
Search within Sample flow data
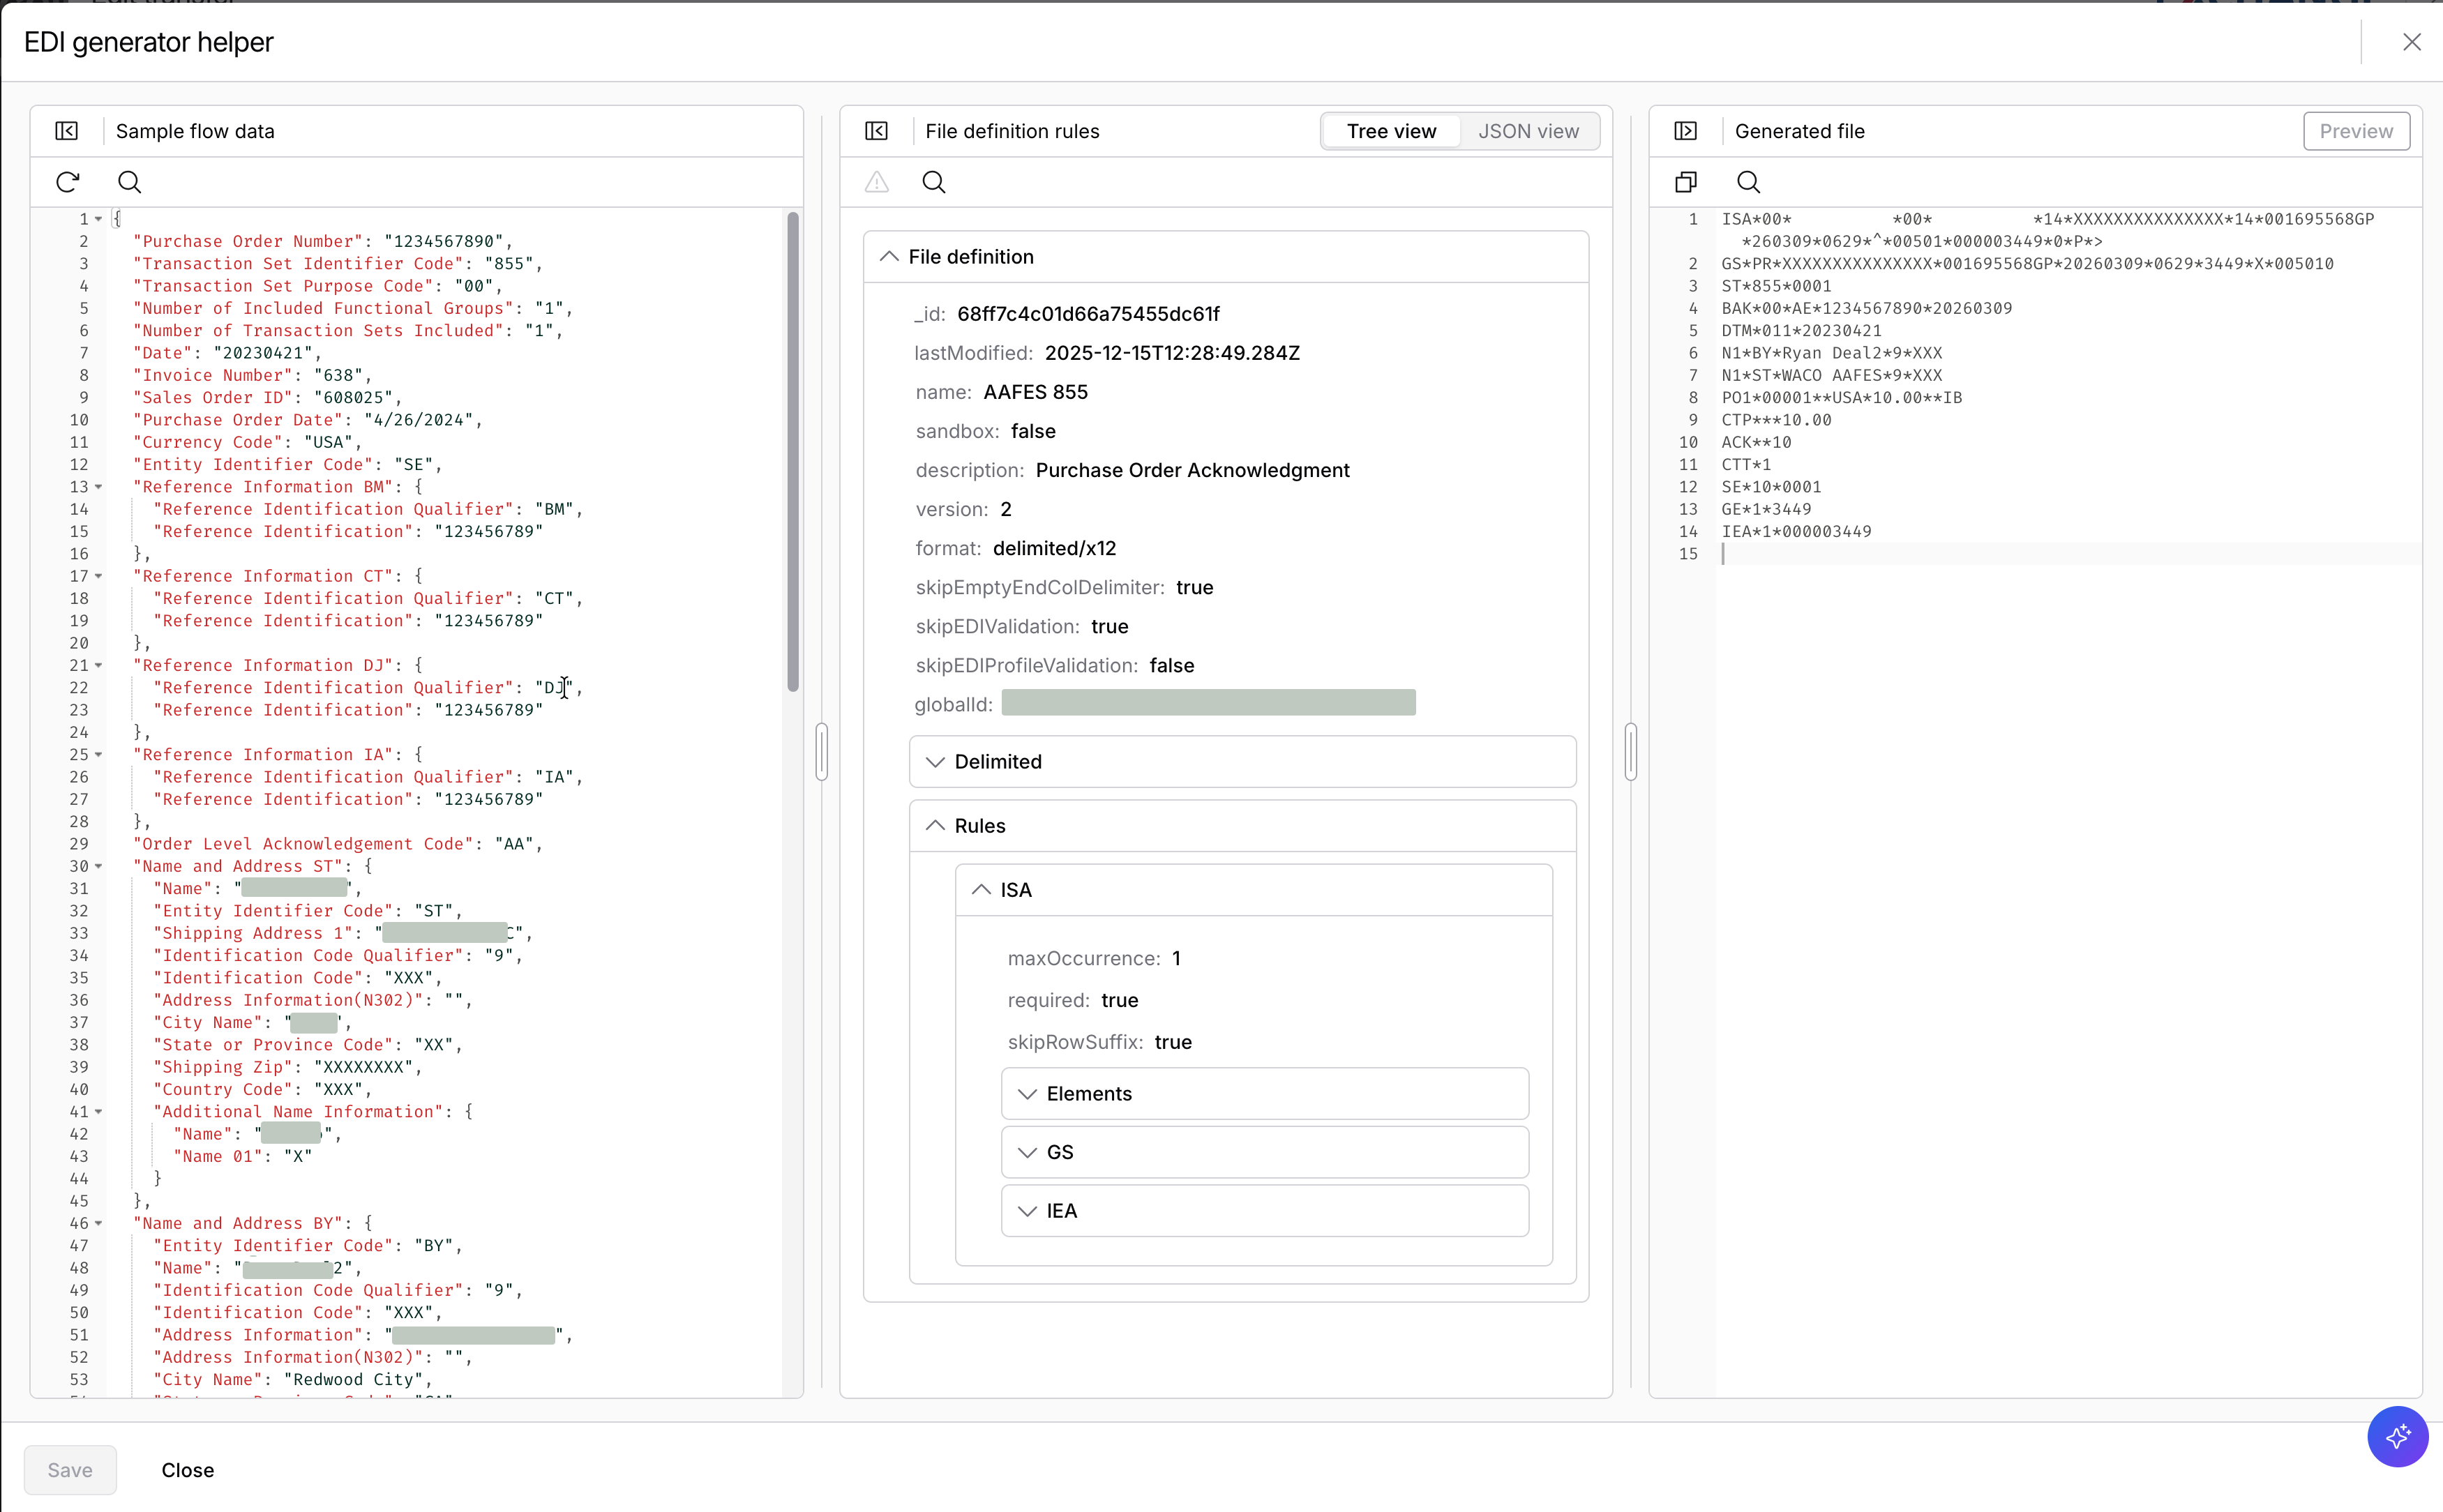pyautogui.click(x=130, y=182)
